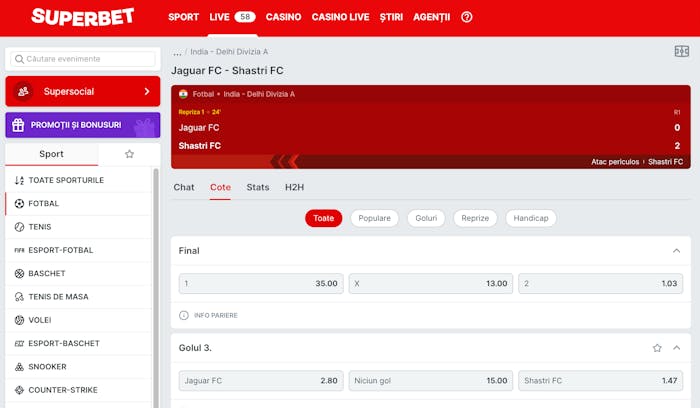
Task: Select the Handicap filter pill
Action: coord(531,218)
